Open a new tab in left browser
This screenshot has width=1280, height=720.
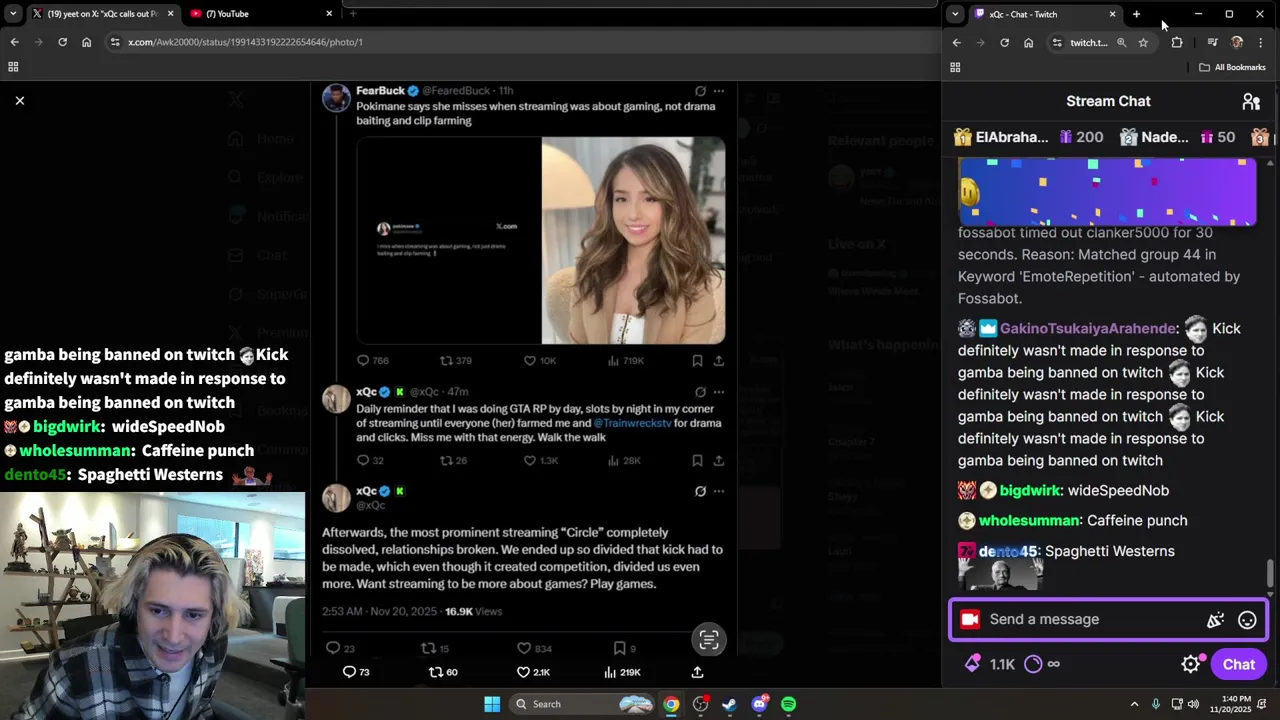coord(353,13)
